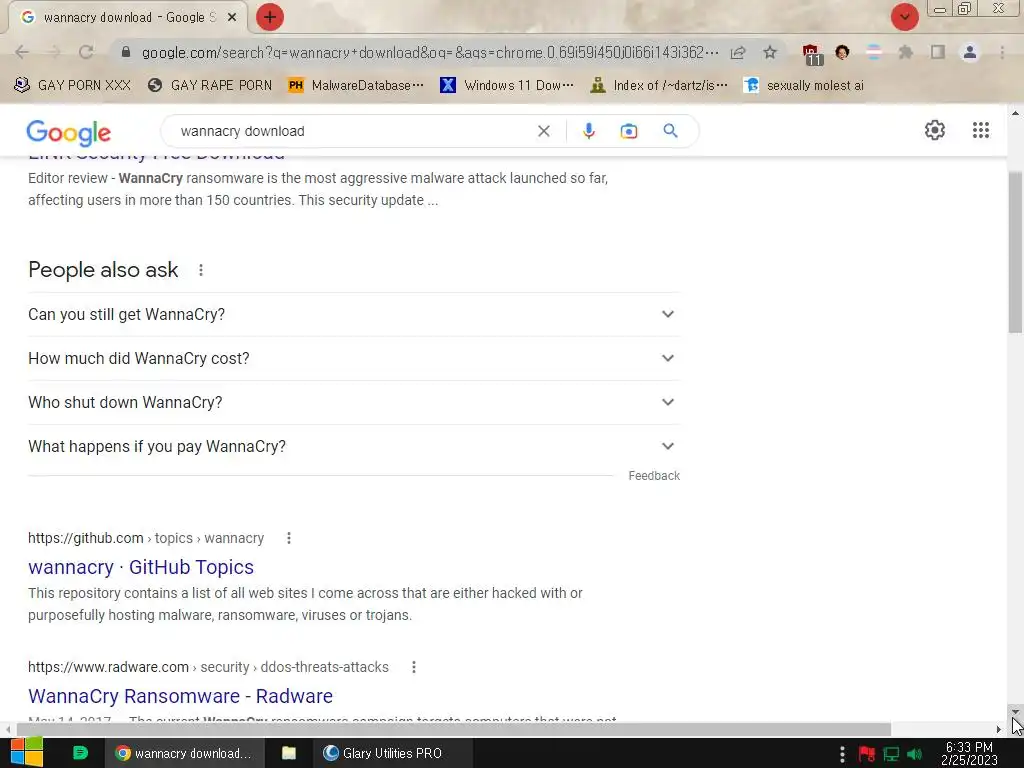Expand 'What happens if you pay WannaCry?'
The height and width of the screenshot is (768, 1024).
click(354, 447)
